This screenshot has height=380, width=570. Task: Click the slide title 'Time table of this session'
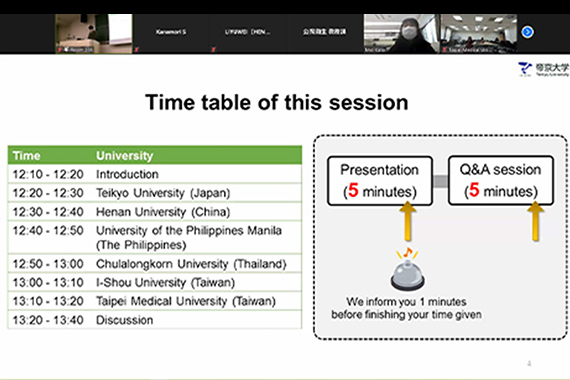[x=277, y=102]
